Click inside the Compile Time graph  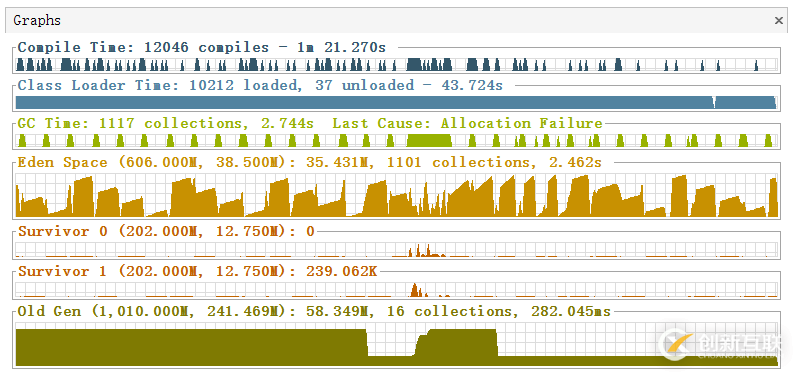point(397,64)
